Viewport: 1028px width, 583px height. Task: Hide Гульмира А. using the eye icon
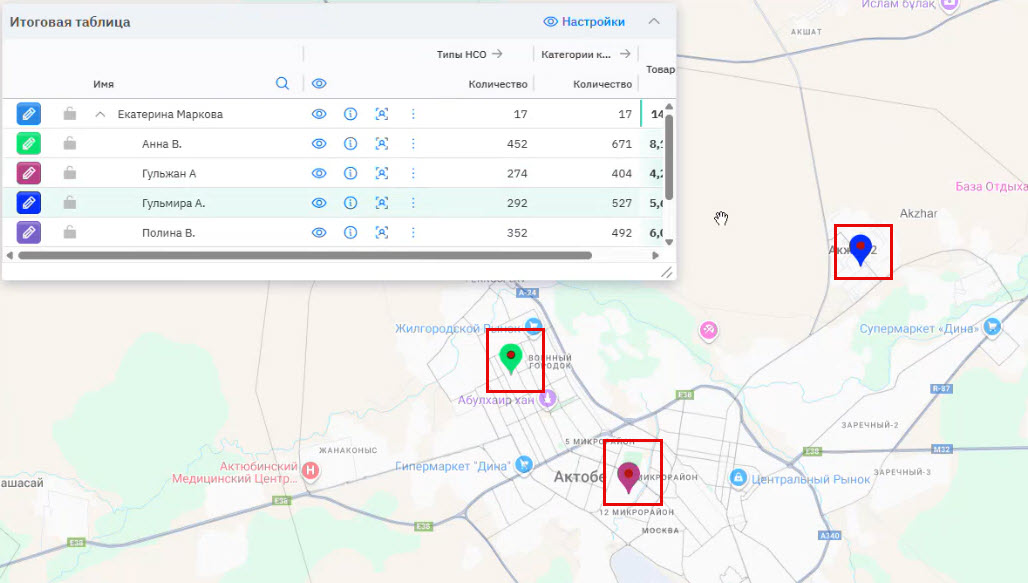(319, 203)
